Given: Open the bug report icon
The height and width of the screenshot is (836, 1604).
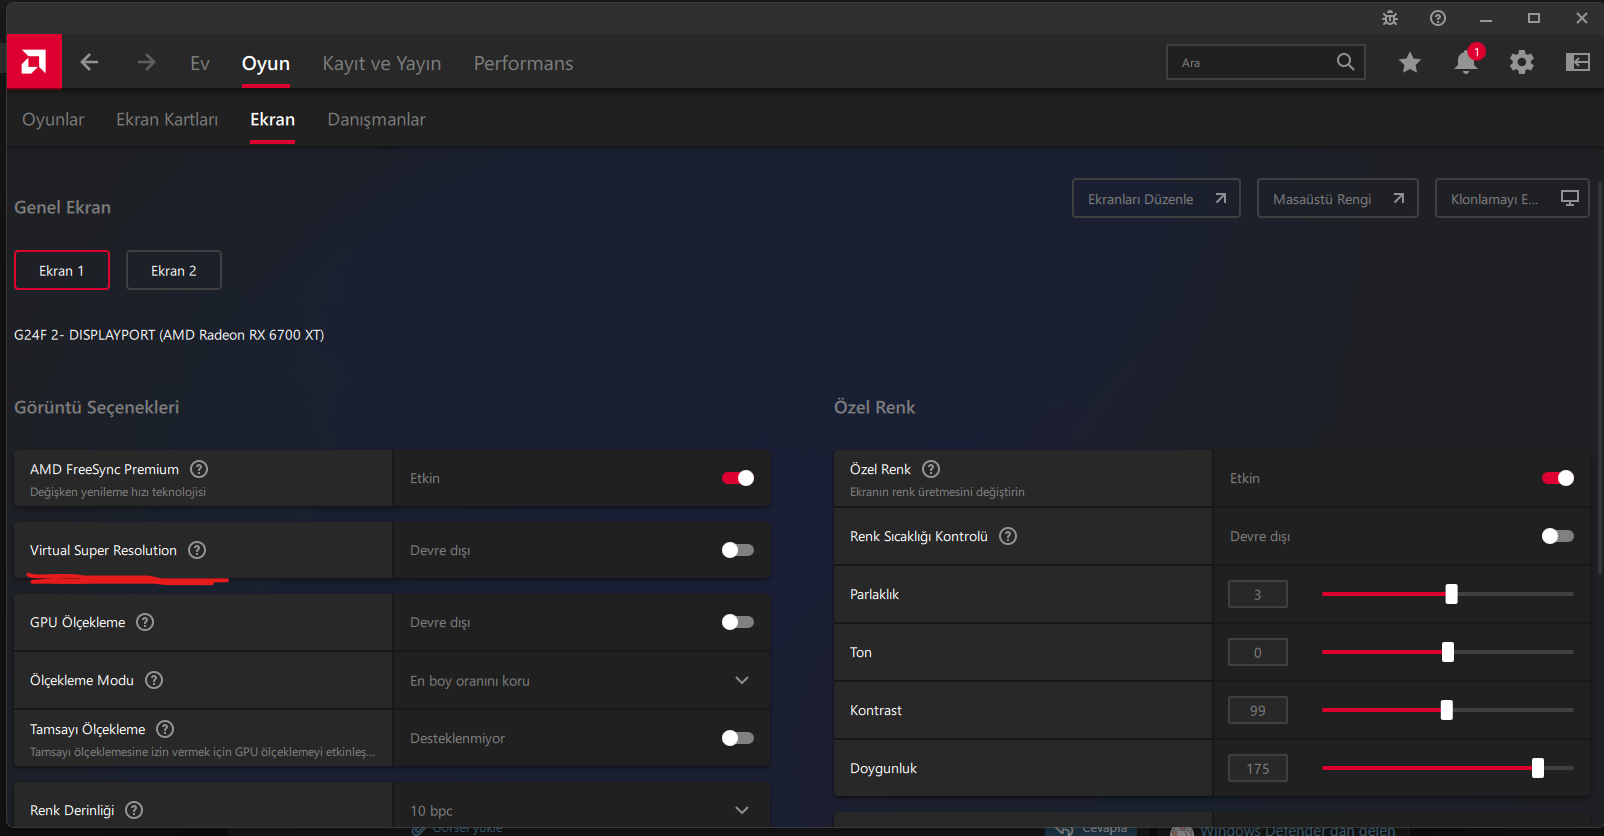Looking at the screenshot, I should pos(1390,18).
